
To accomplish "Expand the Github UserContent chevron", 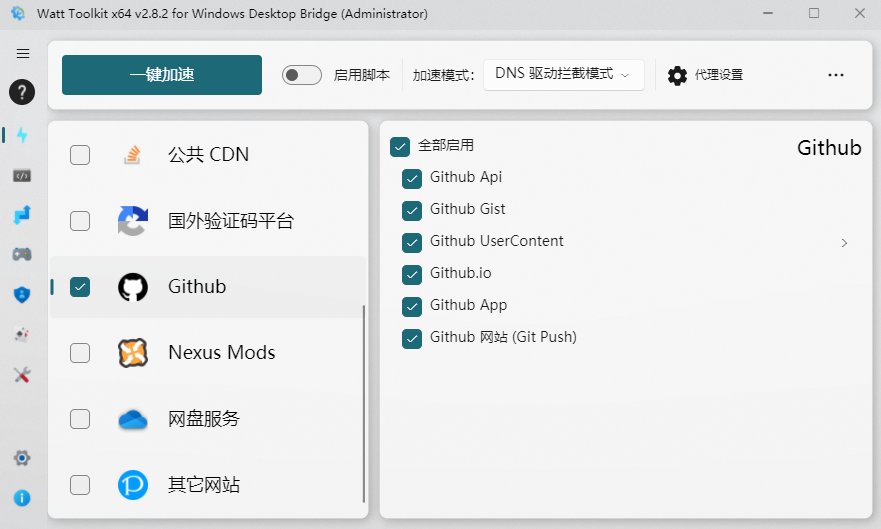I will pos(845,243).
